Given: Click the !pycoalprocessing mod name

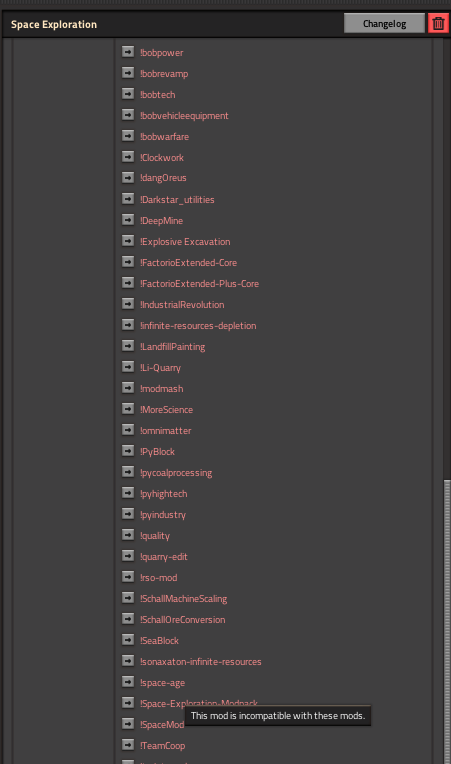Looking at the screenshot, I should point(176,473).
